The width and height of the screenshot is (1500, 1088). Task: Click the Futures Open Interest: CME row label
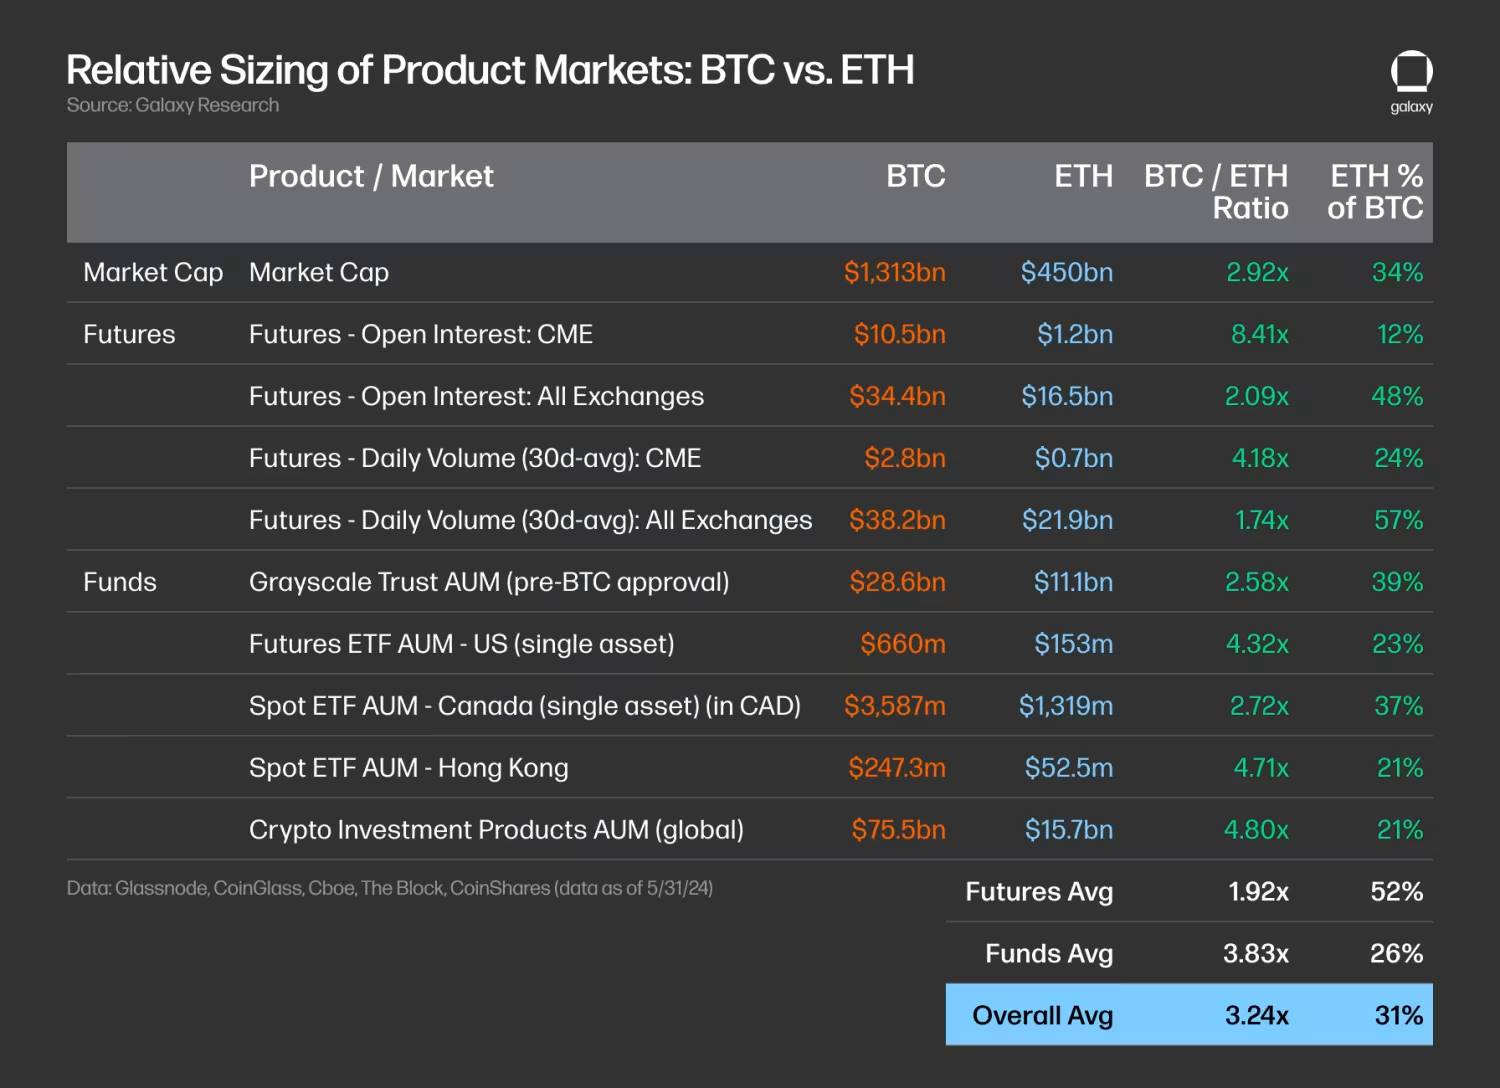coord(421,334)
